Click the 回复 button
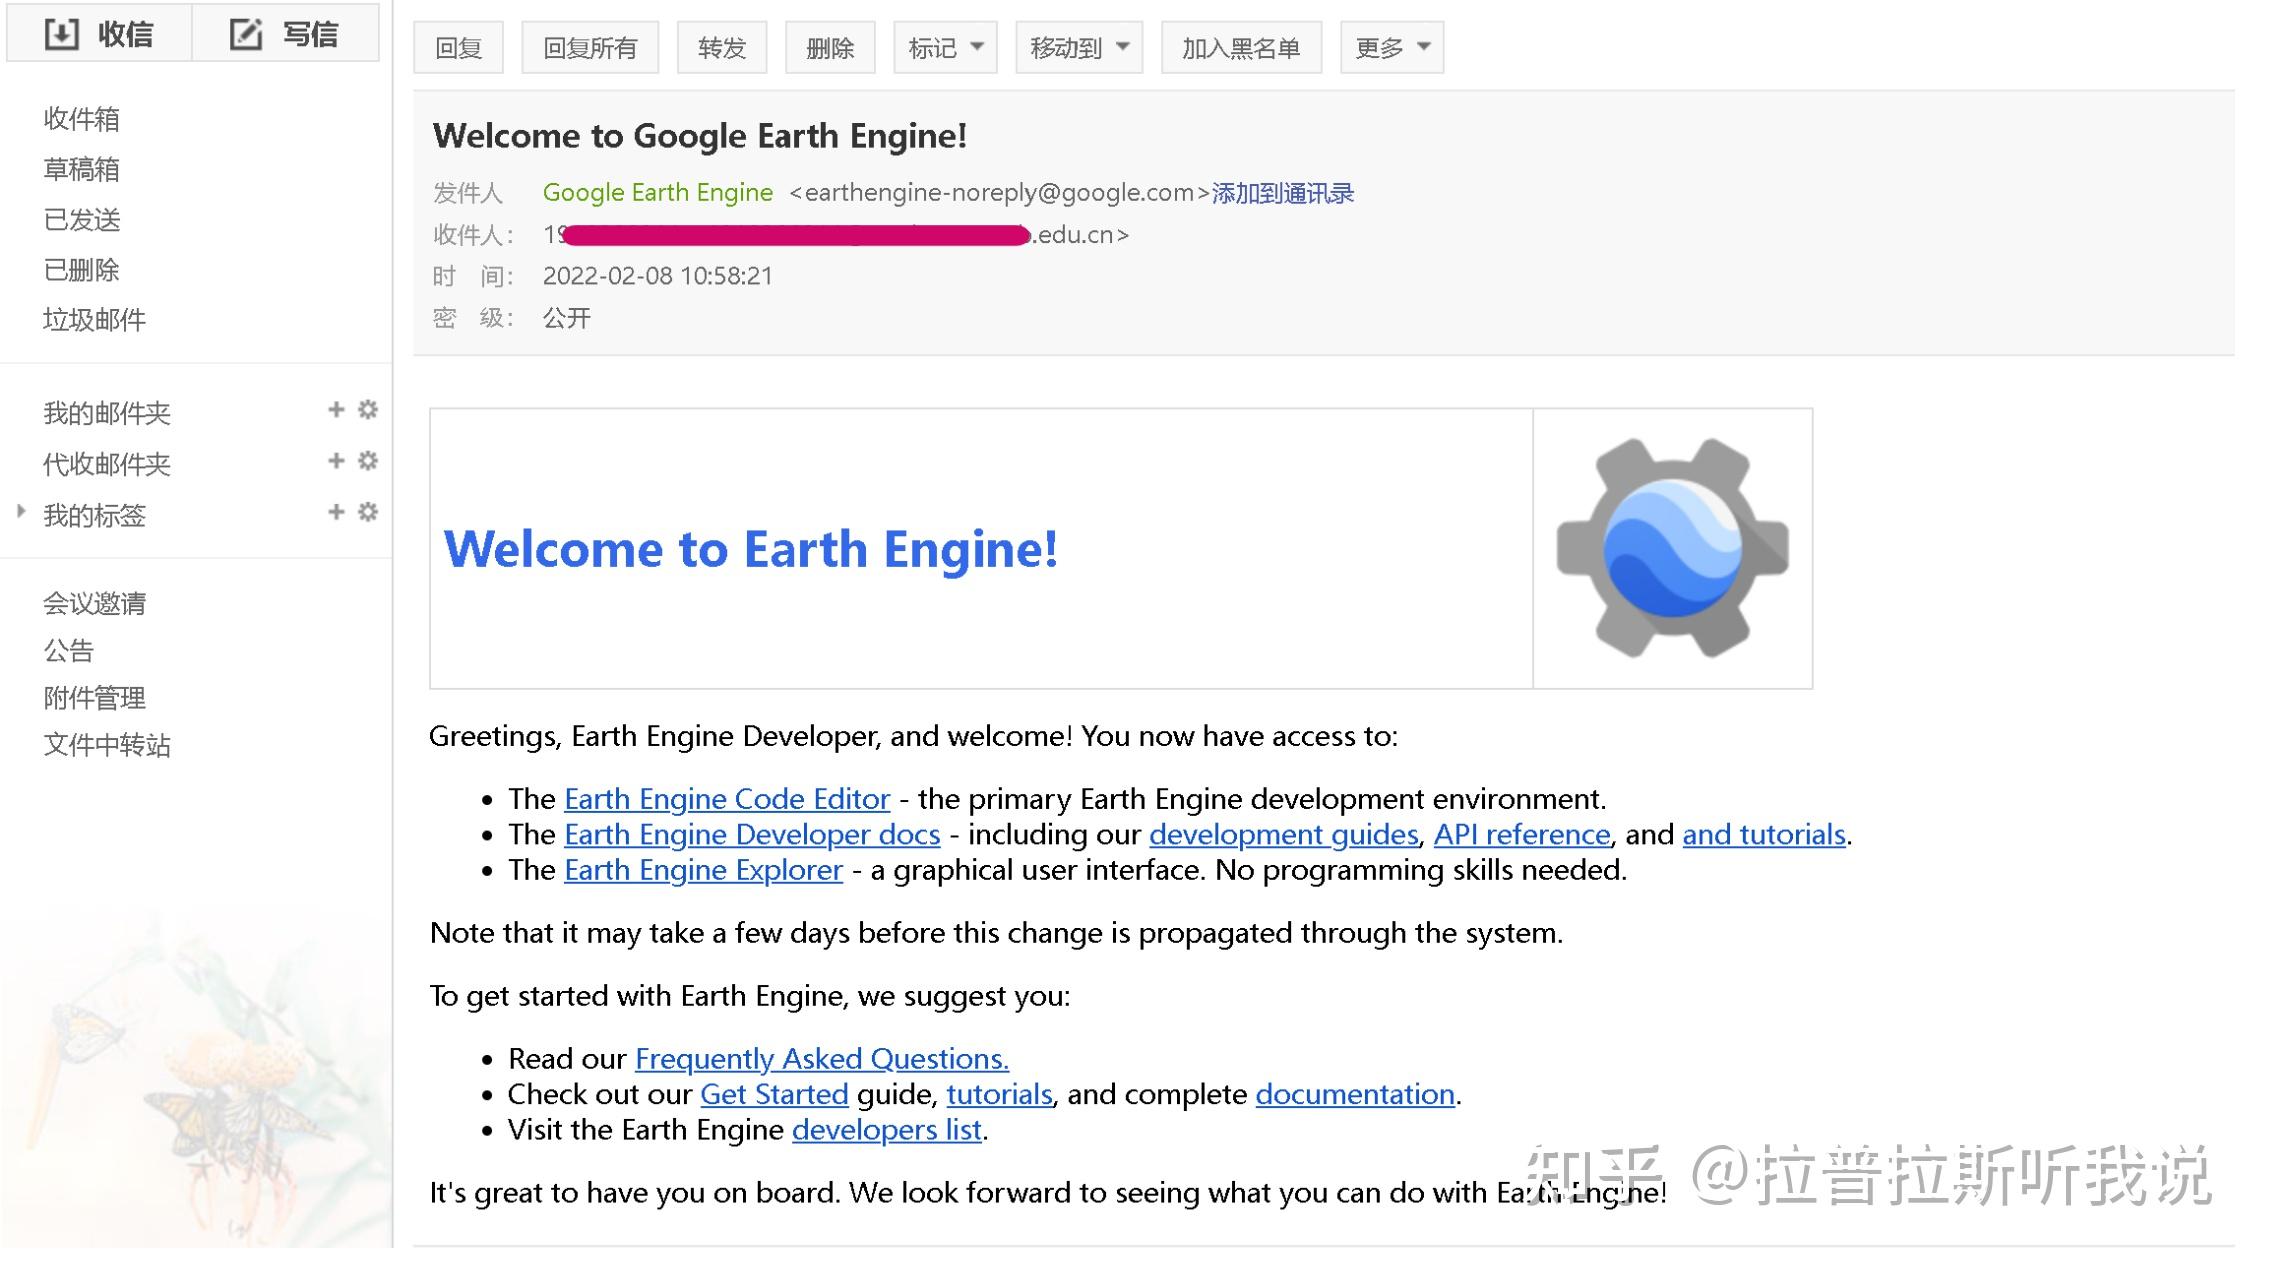Image resolution: width=2271 pixels, height=1267 pixels. tap(458, 47)
